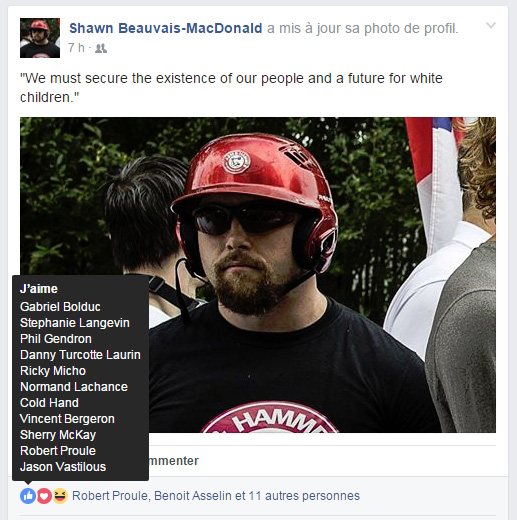The width and height of the screenshot is (517, 520).
Task: Click the blue thumbs-up Like reaction icon
Action: click(x=28, y=496)
